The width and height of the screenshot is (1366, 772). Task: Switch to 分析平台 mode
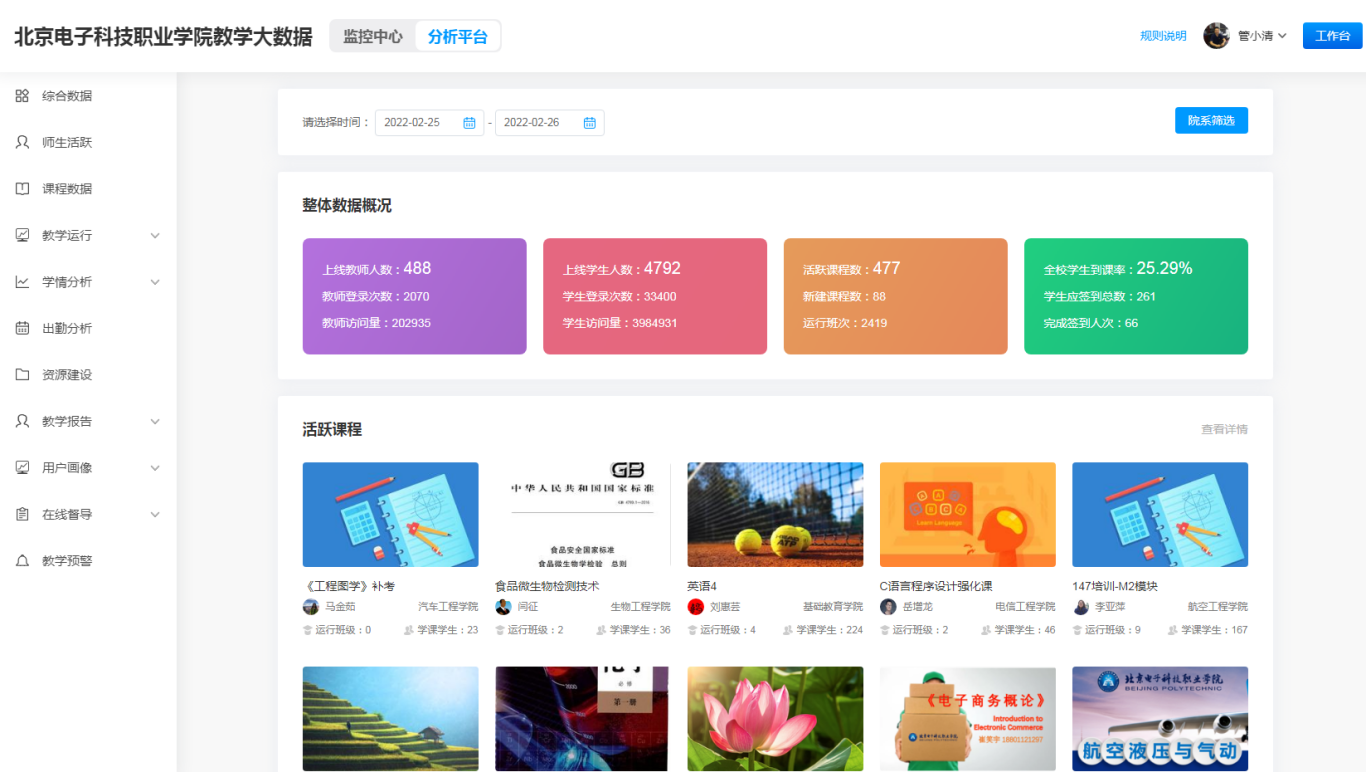click(x=458, y=36)
